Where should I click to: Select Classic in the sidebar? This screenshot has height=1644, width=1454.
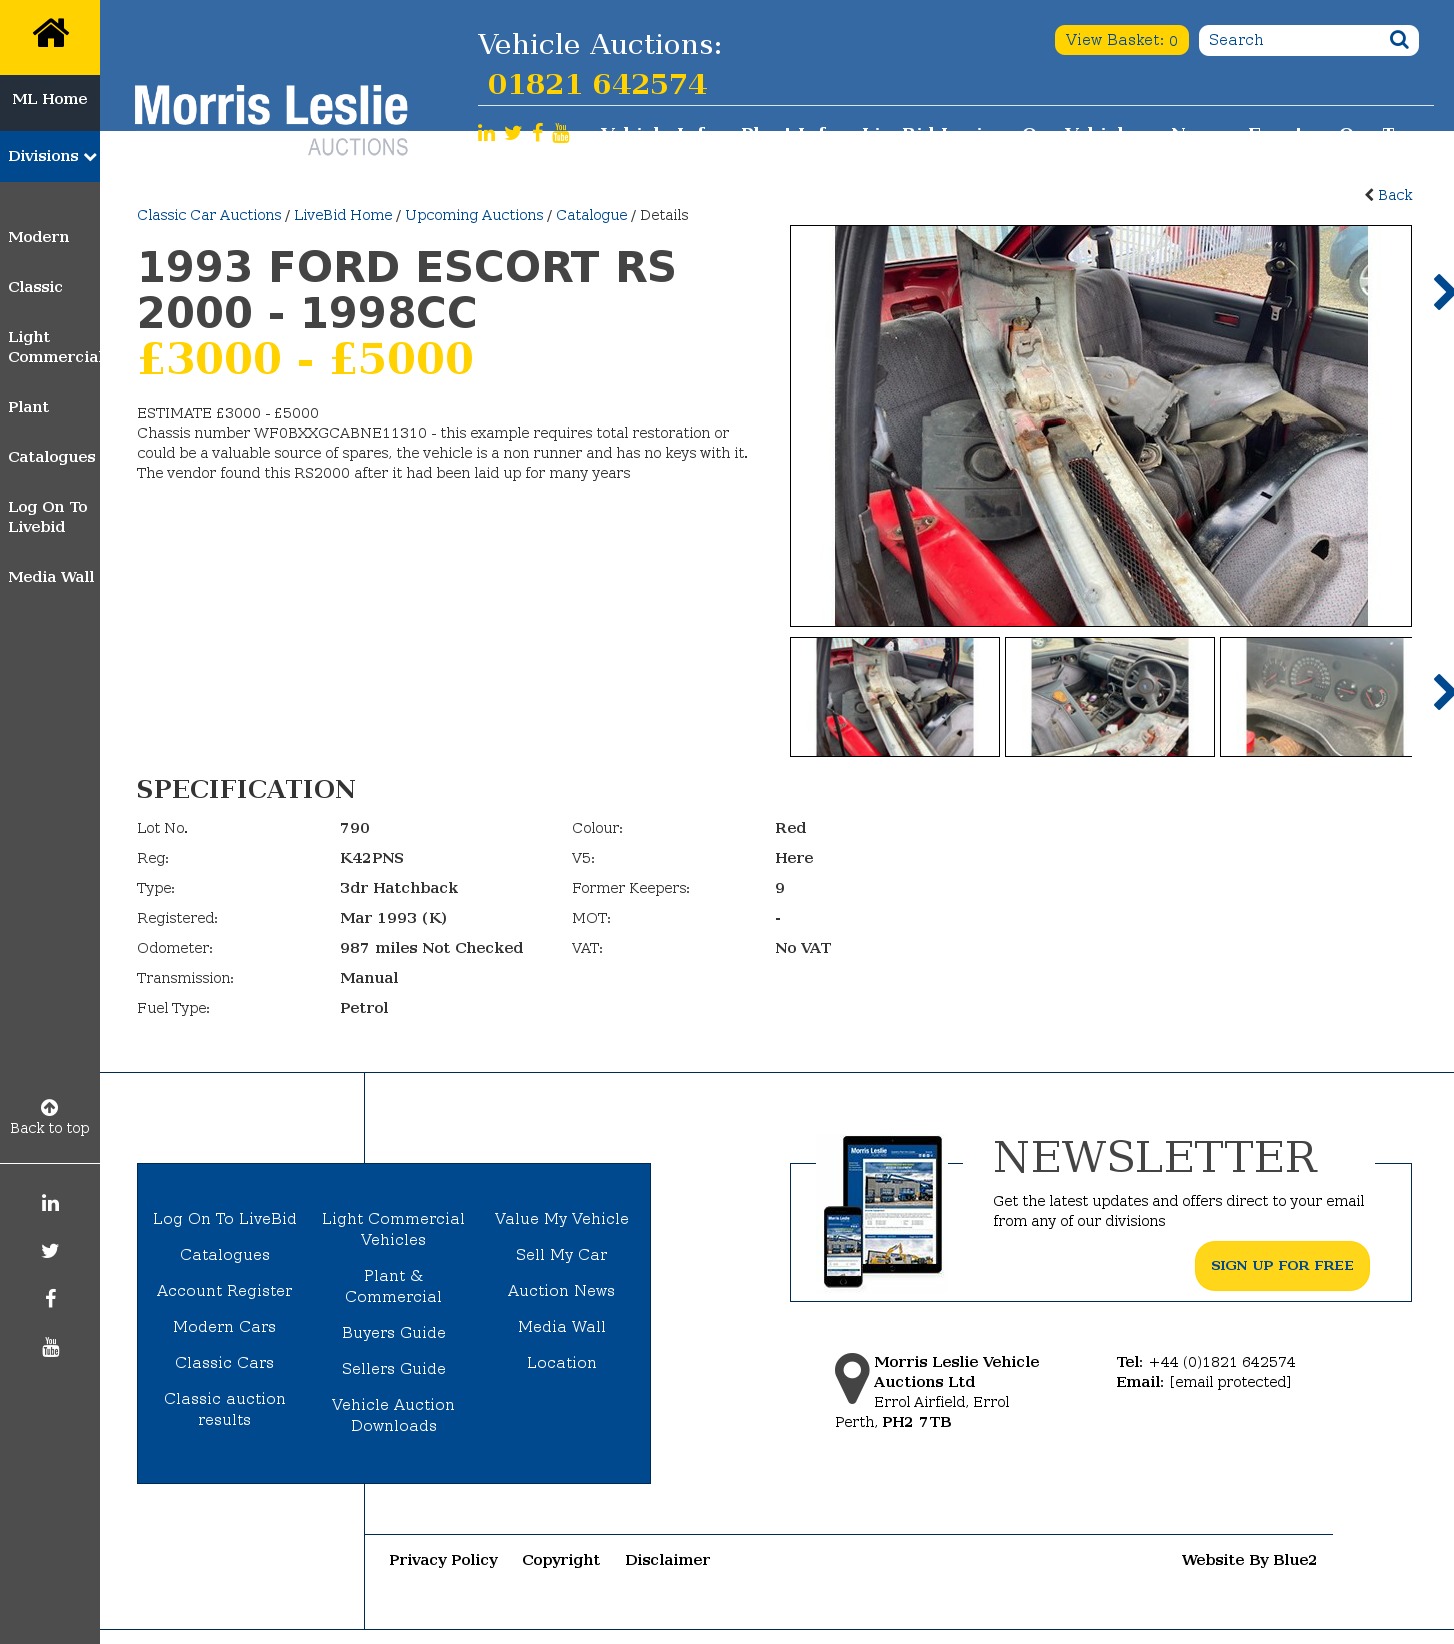point(35,287)
